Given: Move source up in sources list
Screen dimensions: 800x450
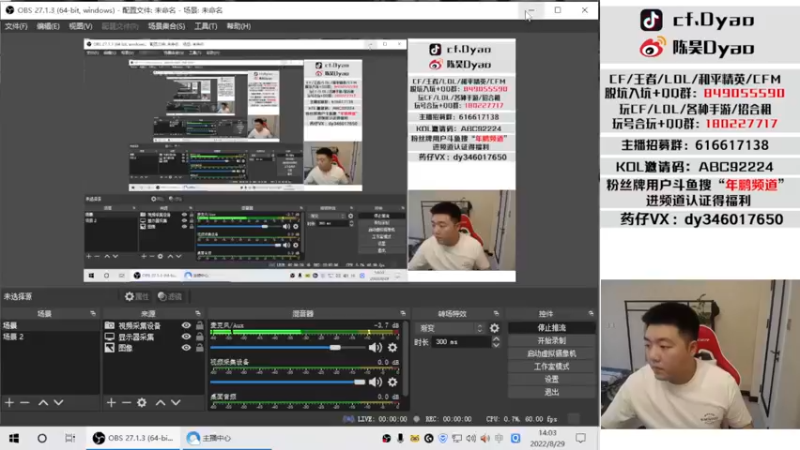Looking at the screenshot, I should [161, 403].
